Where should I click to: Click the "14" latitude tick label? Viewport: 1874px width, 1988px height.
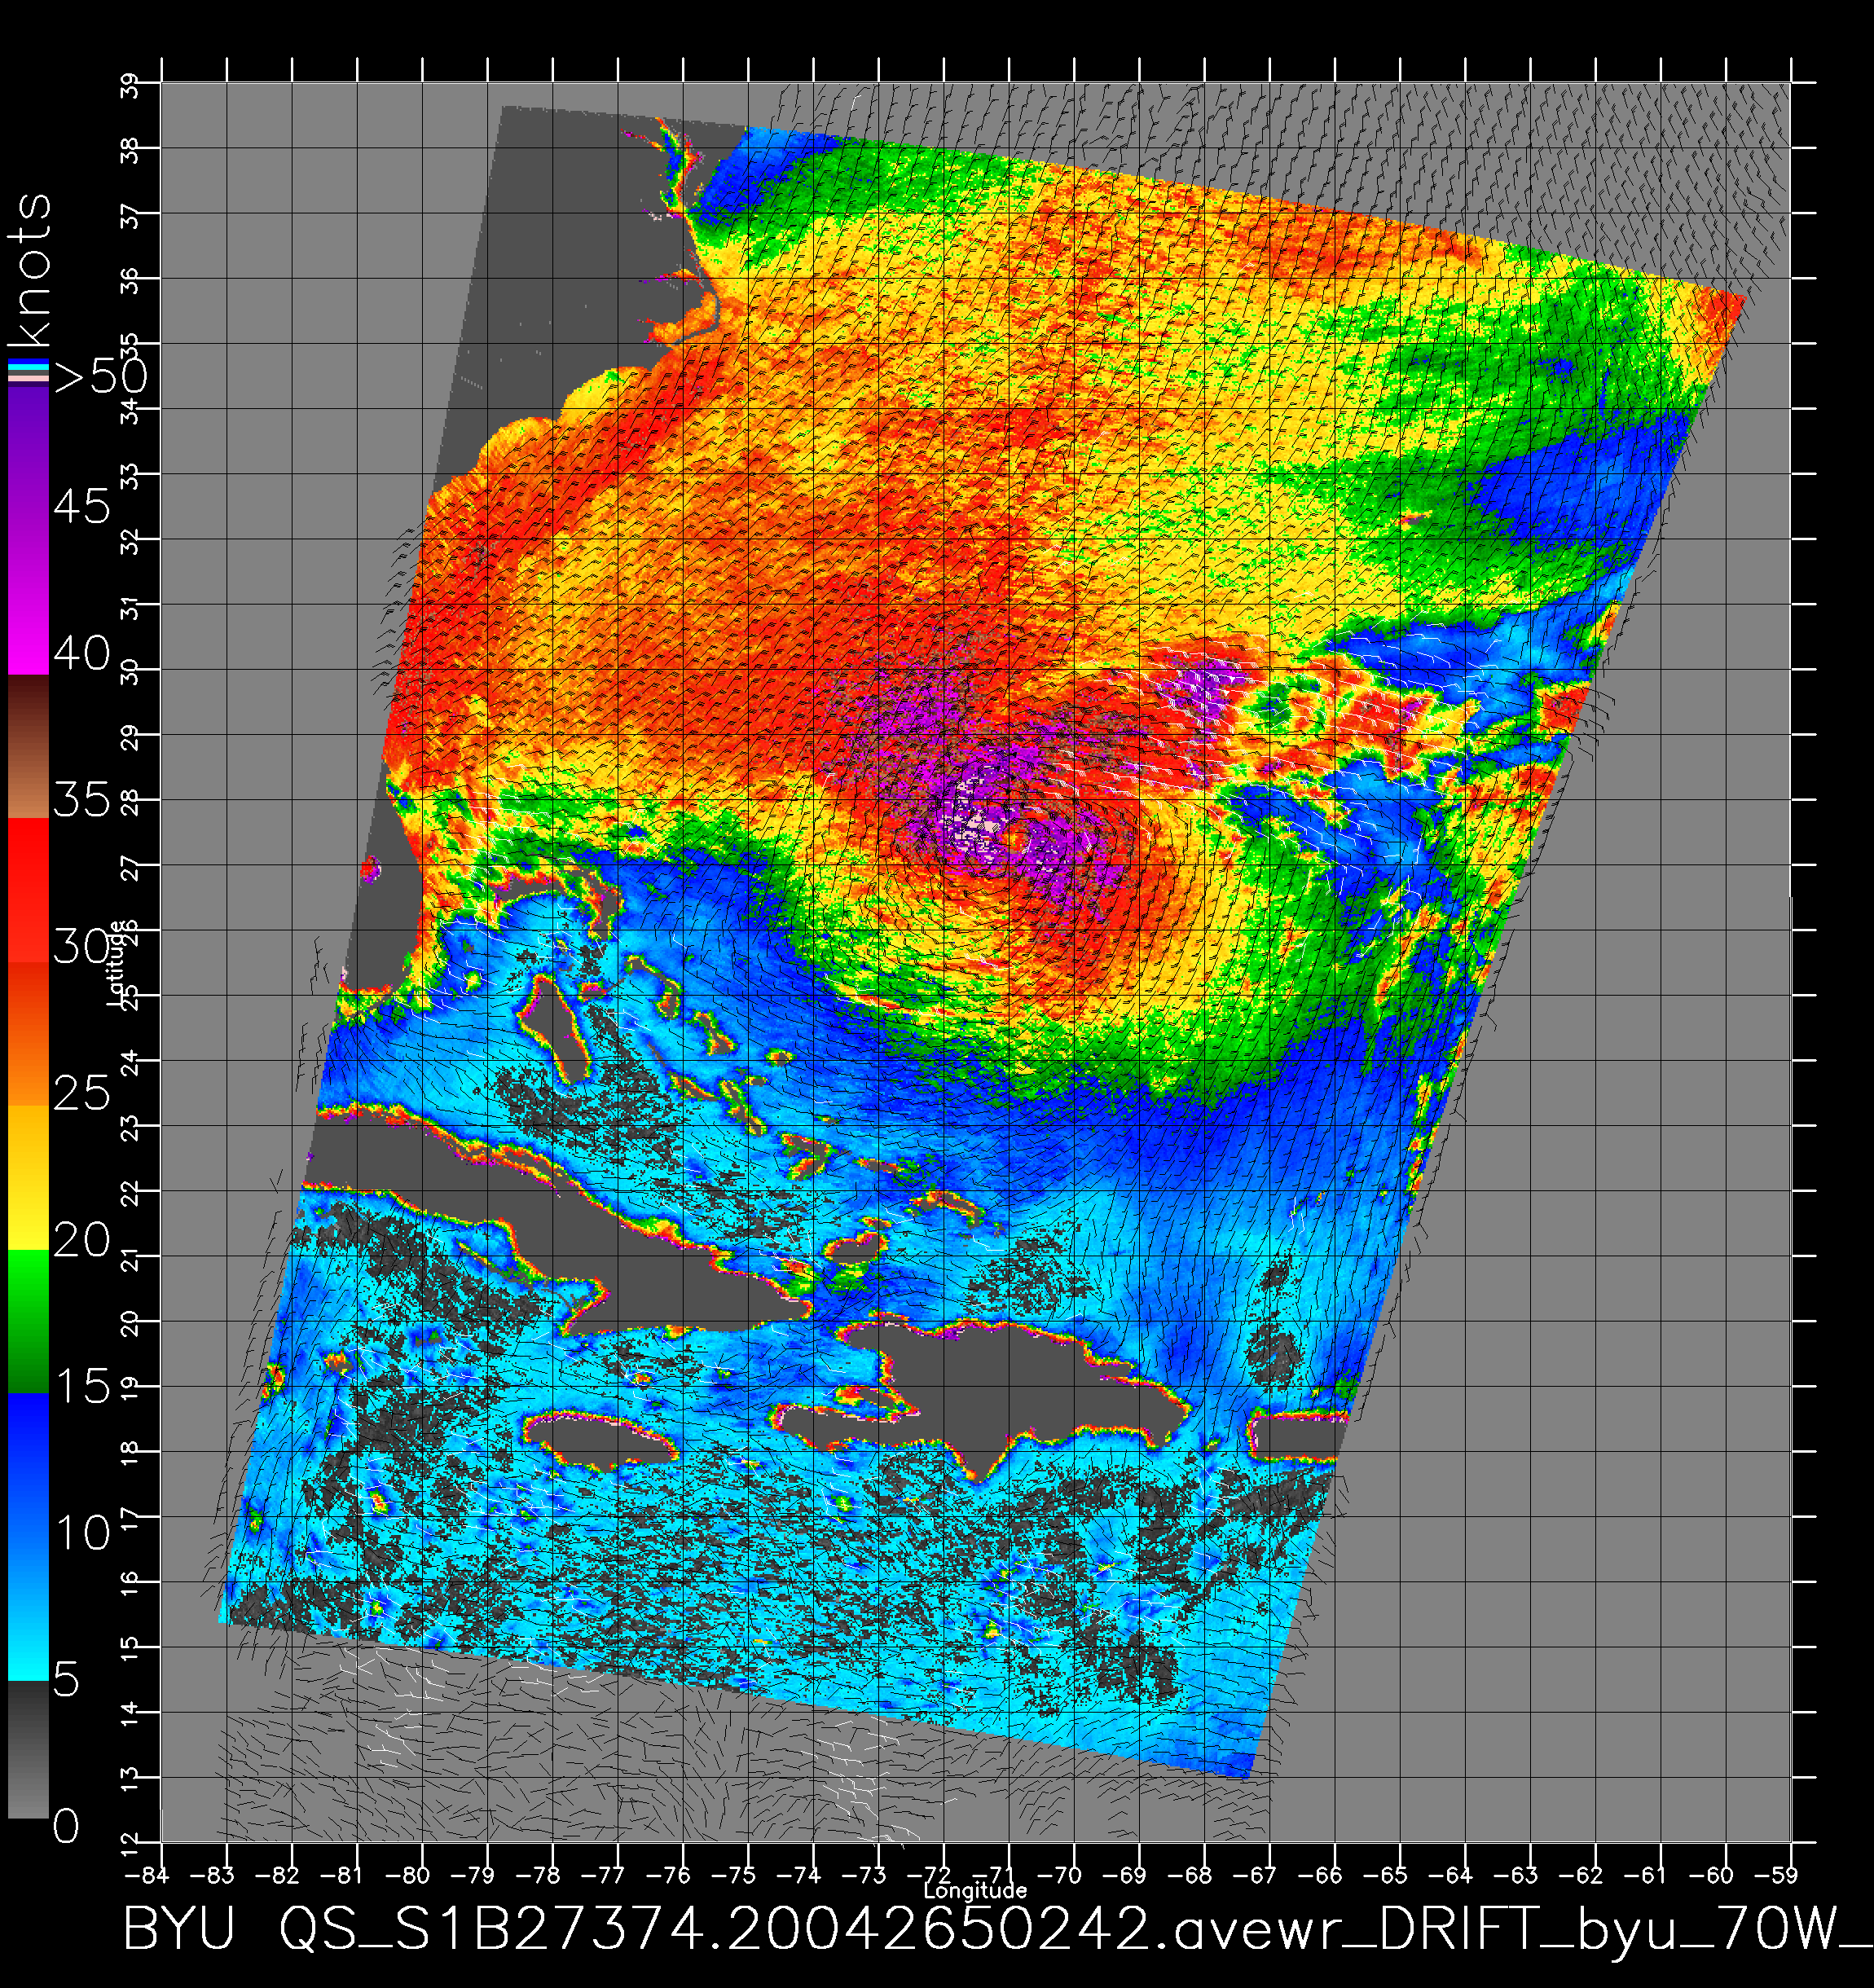tap(129, 1716)
